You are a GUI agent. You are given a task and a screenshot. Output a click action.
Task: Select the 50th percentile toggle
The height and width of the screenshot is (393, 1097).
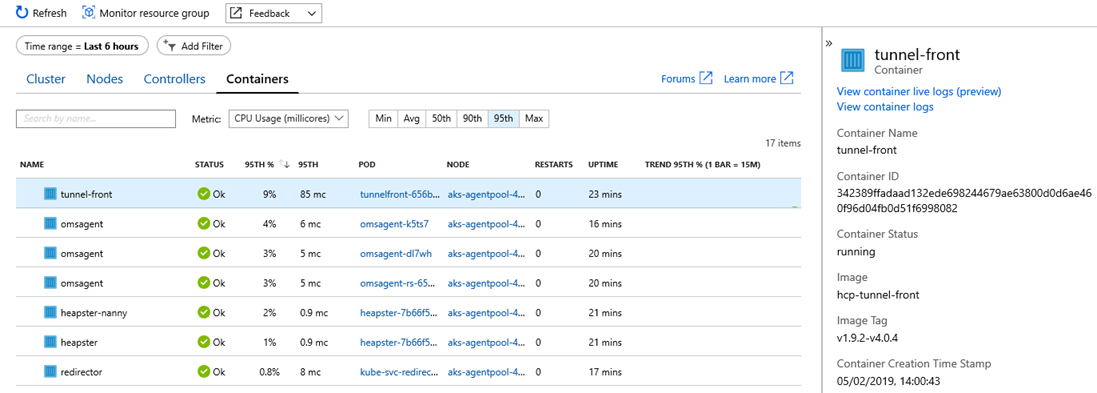441,119
